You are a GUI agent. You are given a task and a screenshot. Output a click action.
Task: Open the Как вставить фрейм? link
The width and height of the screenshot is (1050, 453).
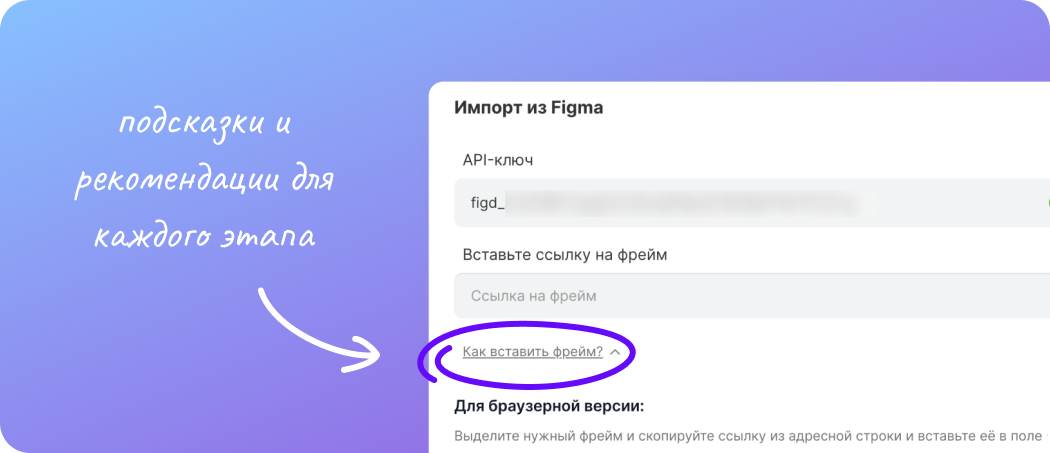point(532,352)
